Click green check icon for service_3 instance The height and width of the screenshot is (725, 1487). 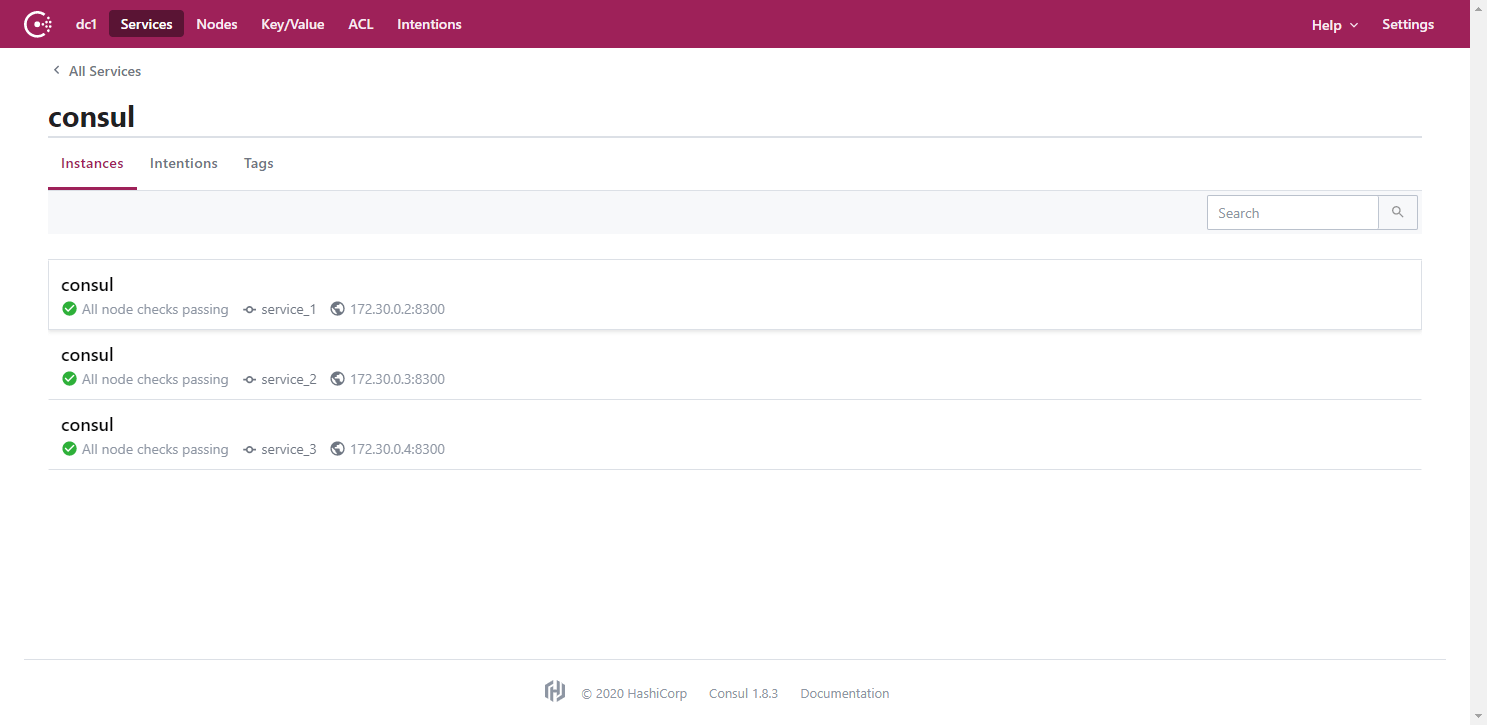click(69, 449)
